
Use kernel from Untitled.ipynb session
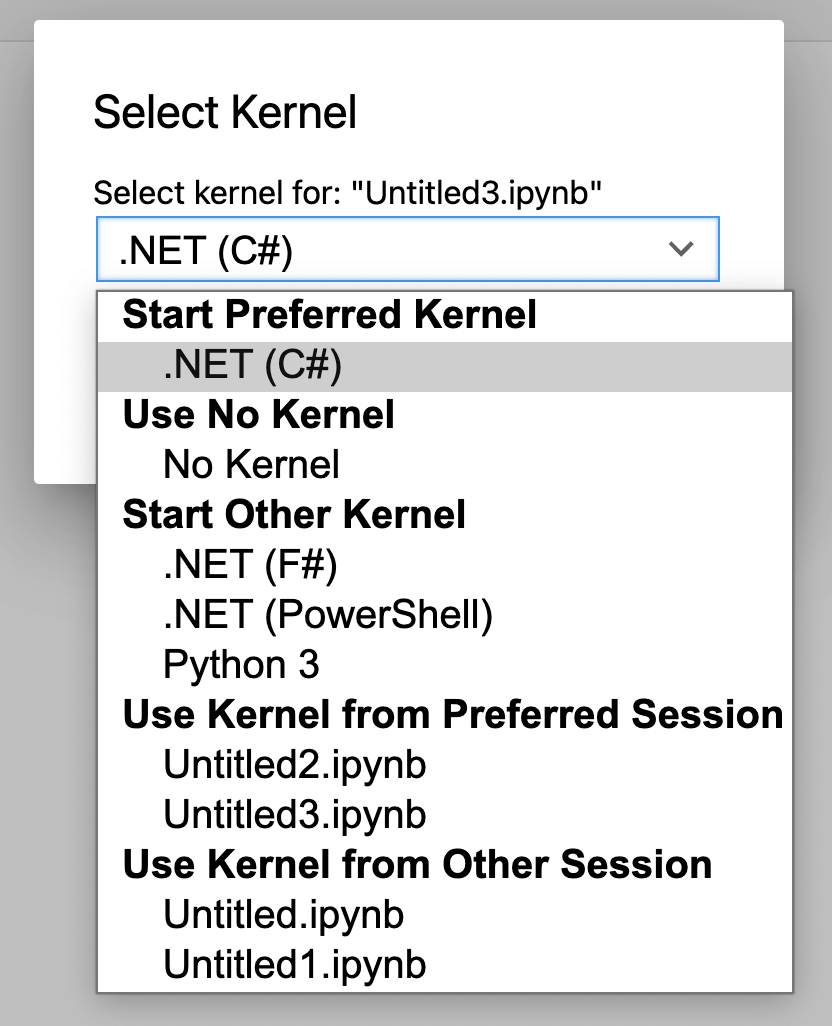pos(284,915)
